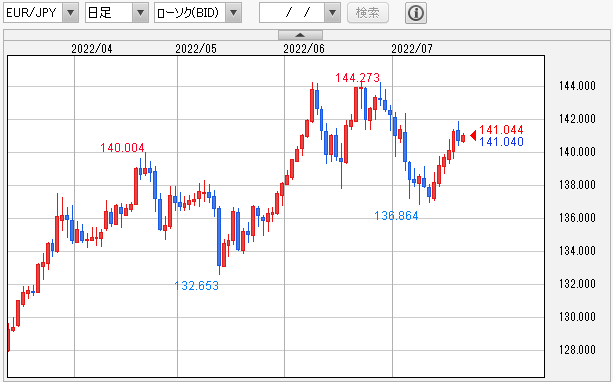Select the ローソク(BID) text in chart combo
The image size is (613, 382).
pyautogui.click(x=188, y=13)
